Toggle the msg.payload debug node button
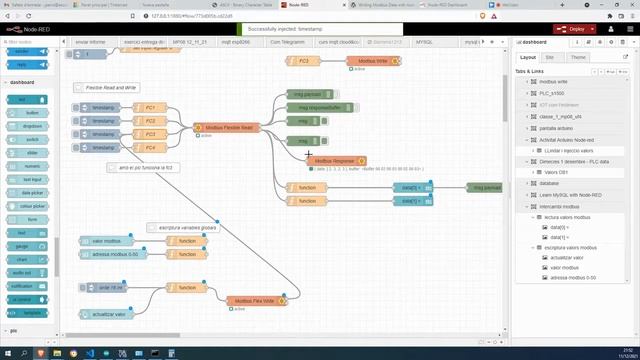The height and width of the screenshot is (360, 640). point(336,94)
